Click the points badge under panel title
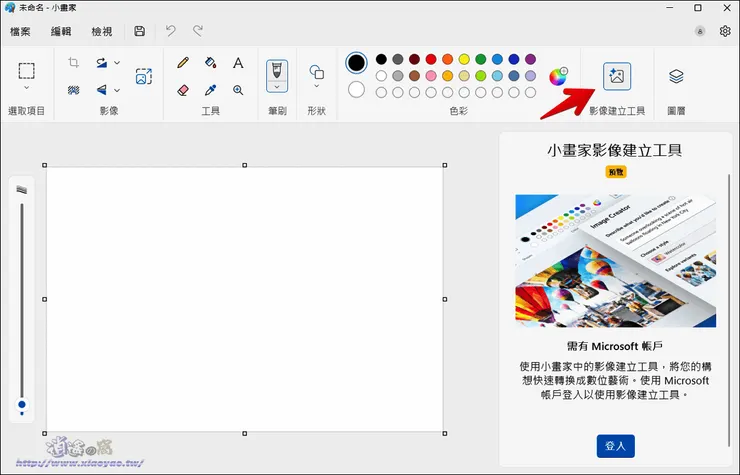The height and width of the screenshot is (475, 740). point(615,172)
